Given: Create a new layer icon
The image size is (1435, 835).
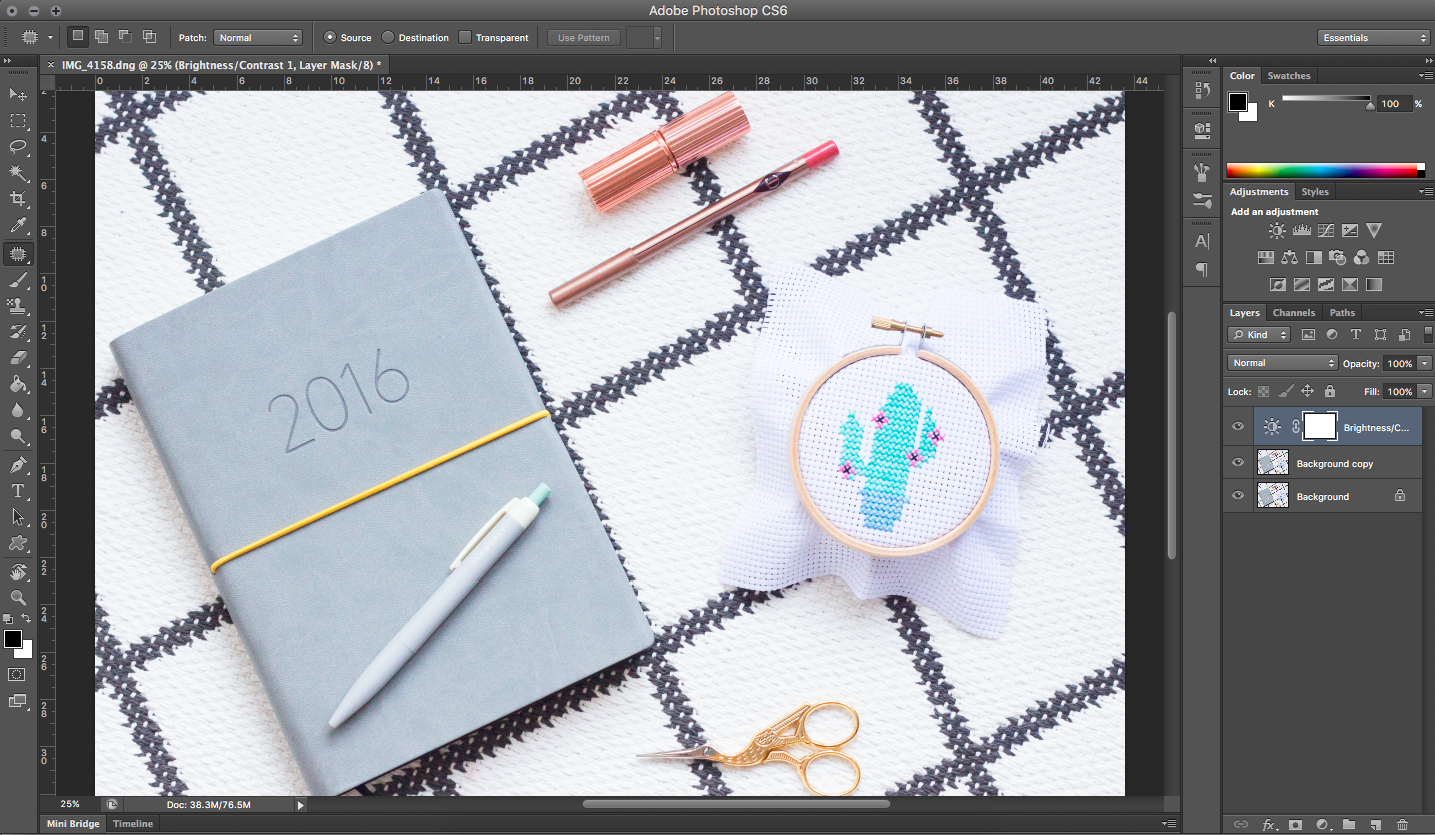Looking at the screenshot, I should pos(1375,825).
